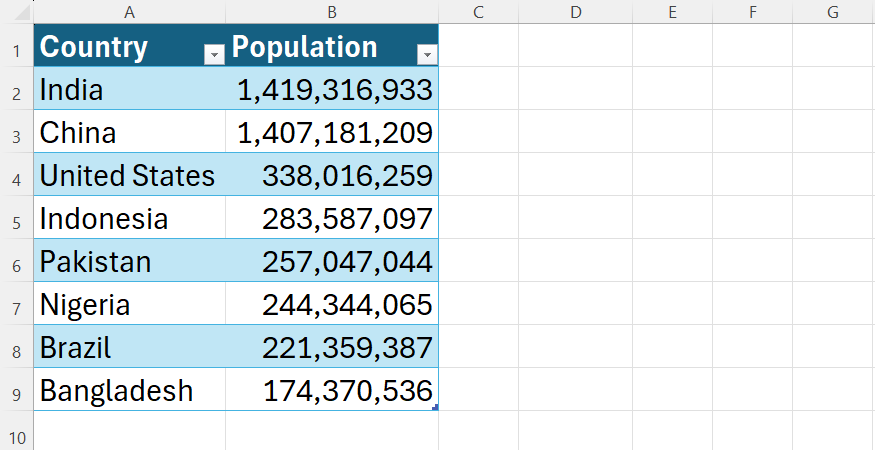The image size is (875, 450).
Task: Open the Country column filter dropdown
Action: (x=214, y=55)
